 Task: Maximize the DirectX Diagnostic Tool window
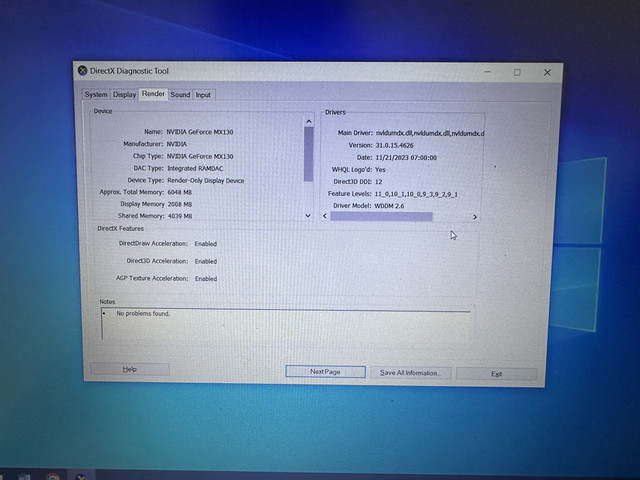(x=517, y=72)
